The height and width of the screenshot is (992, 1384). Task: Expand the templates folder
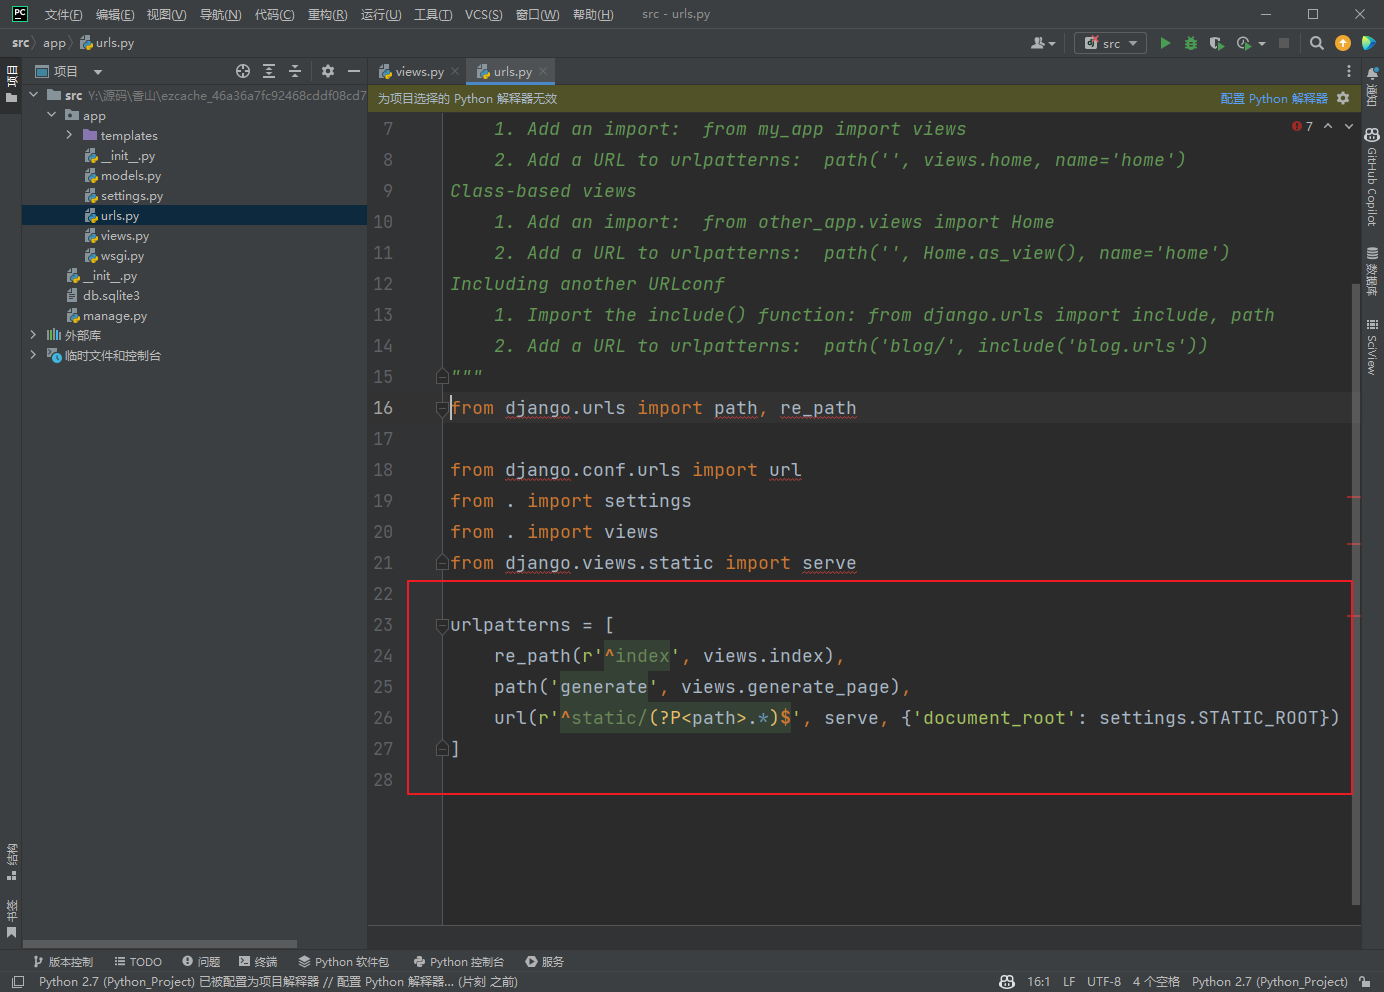(x=69, y=135)
